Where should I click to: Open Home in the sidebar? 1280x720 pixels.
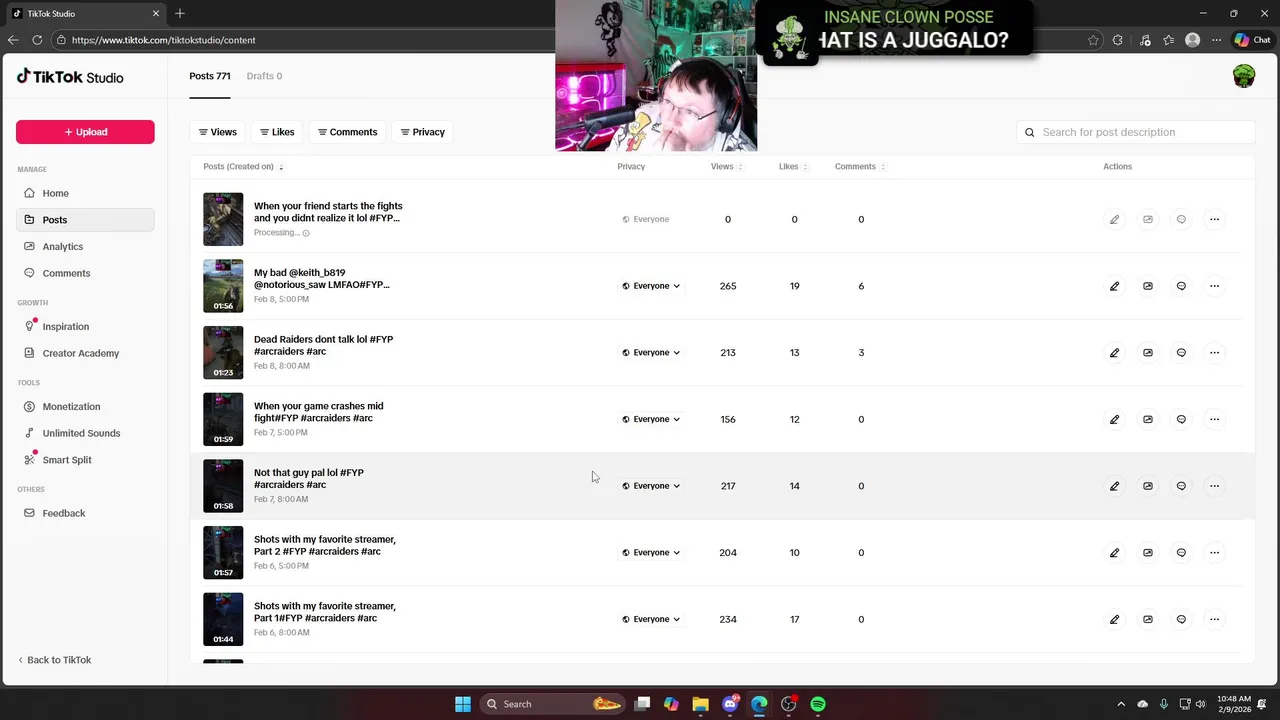click(x=85, y=193)
